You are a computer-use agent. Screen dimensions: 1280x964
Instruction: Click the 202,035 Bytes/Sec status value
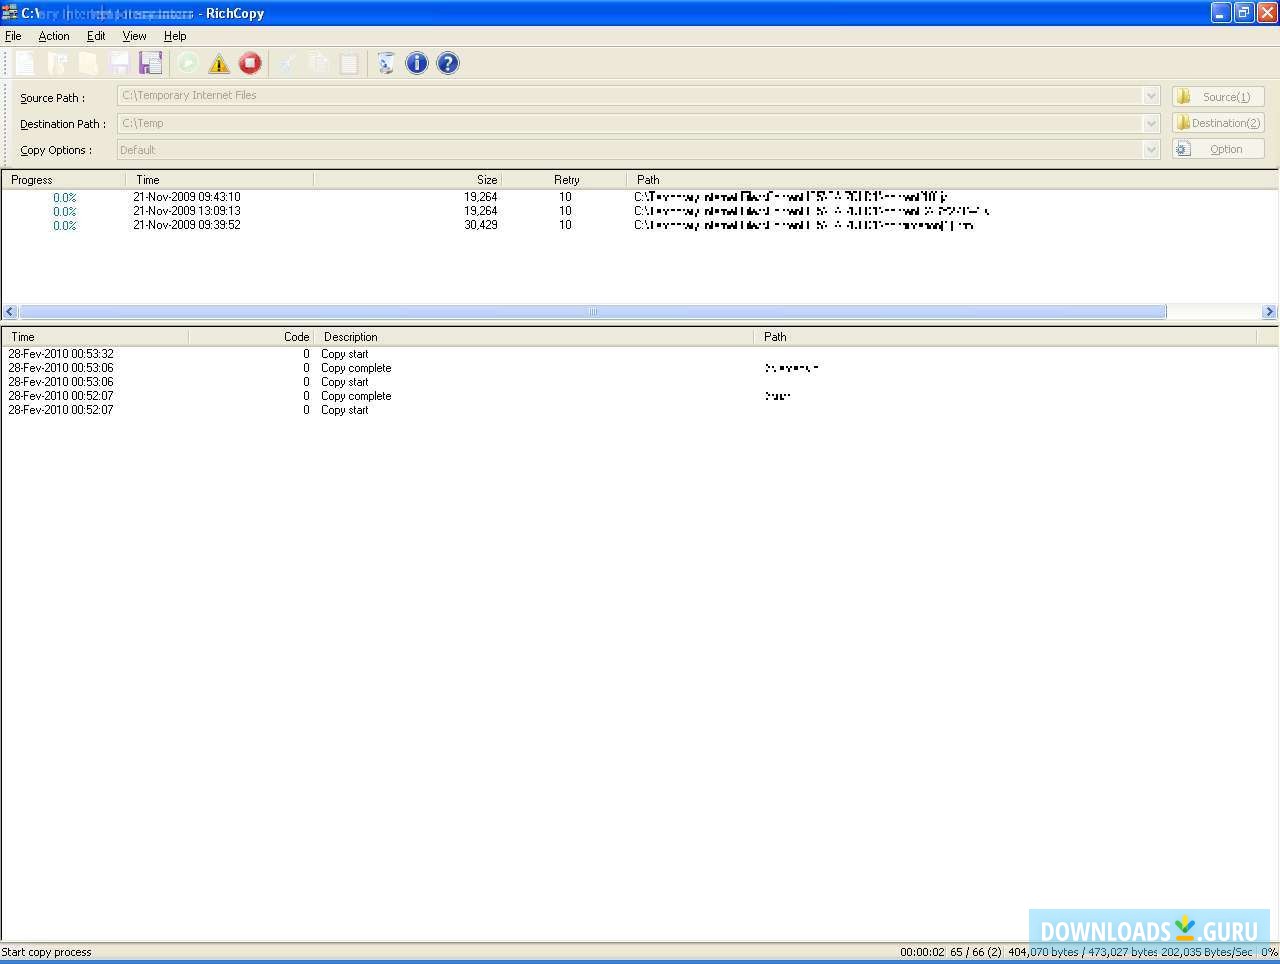[1207, 952]
